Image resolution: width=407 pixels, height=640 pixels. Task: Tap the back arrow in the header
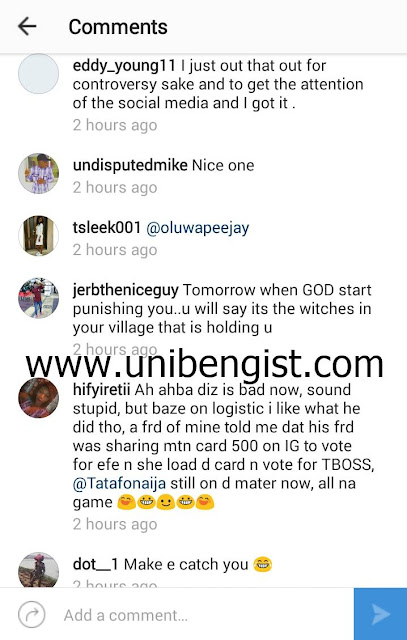(27, 27)
